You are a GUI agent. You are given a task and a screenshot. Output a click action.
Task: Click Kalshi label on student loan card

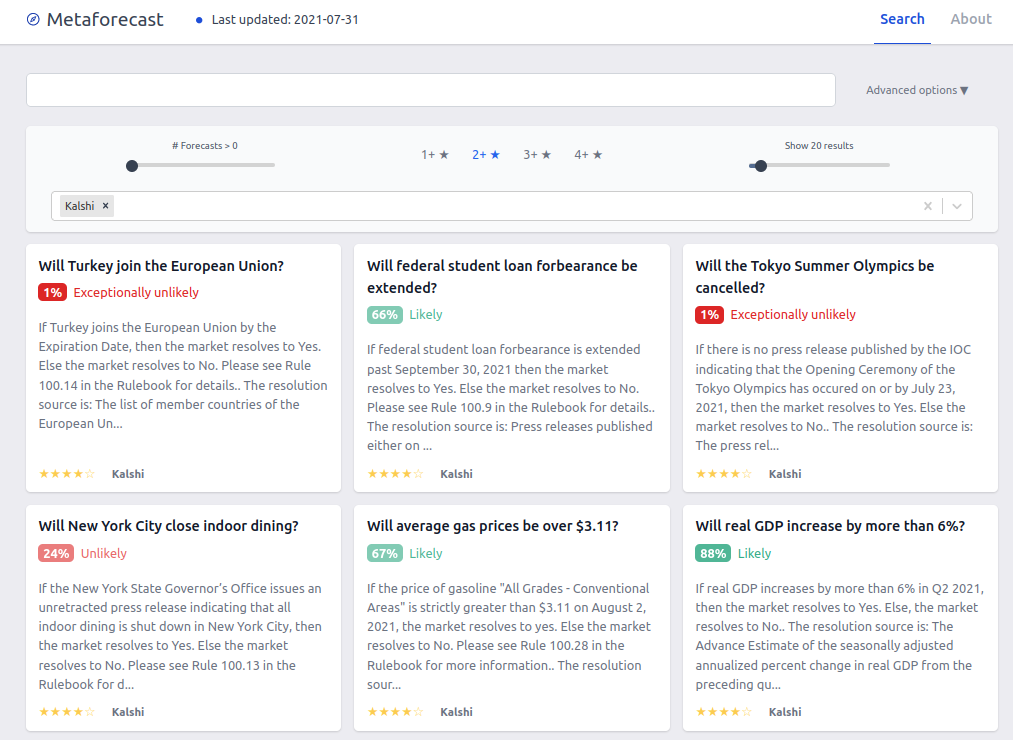[456, 474]
